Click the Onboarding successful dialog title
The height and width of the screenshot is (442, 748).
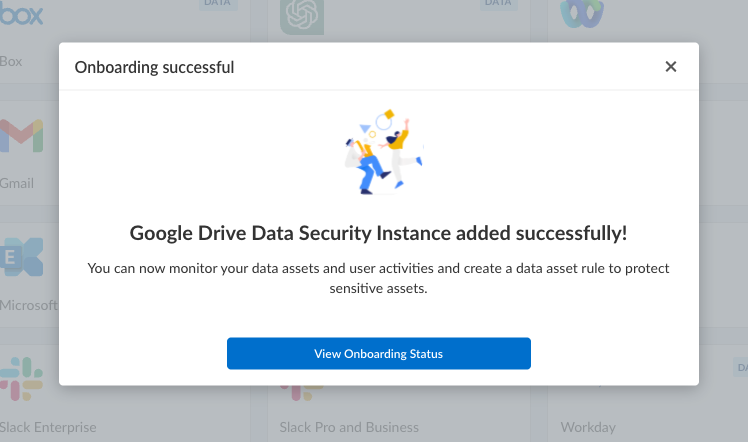coord(155,68)
